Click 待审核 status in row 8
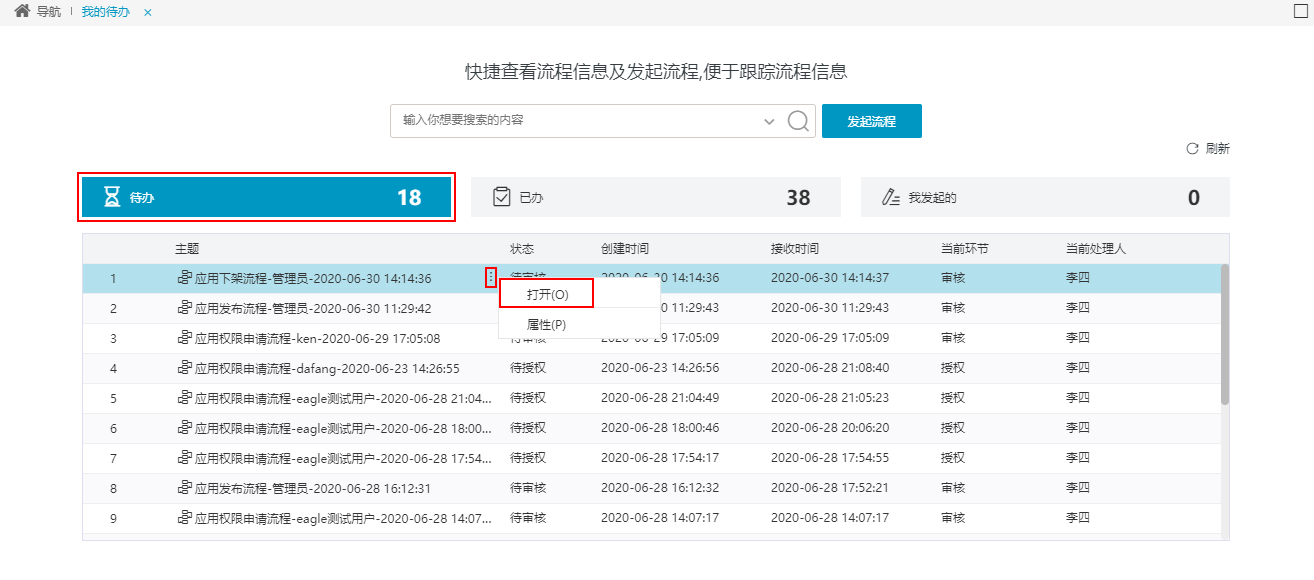The width and height of the screenshot is (1314, 580). point(528,488)
